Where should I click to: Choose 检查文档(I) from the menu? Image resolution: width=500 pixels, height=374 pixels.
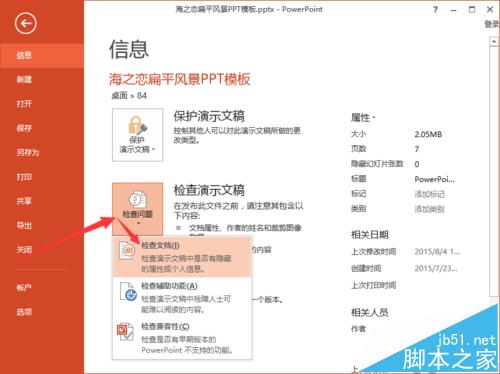(182, 256)
